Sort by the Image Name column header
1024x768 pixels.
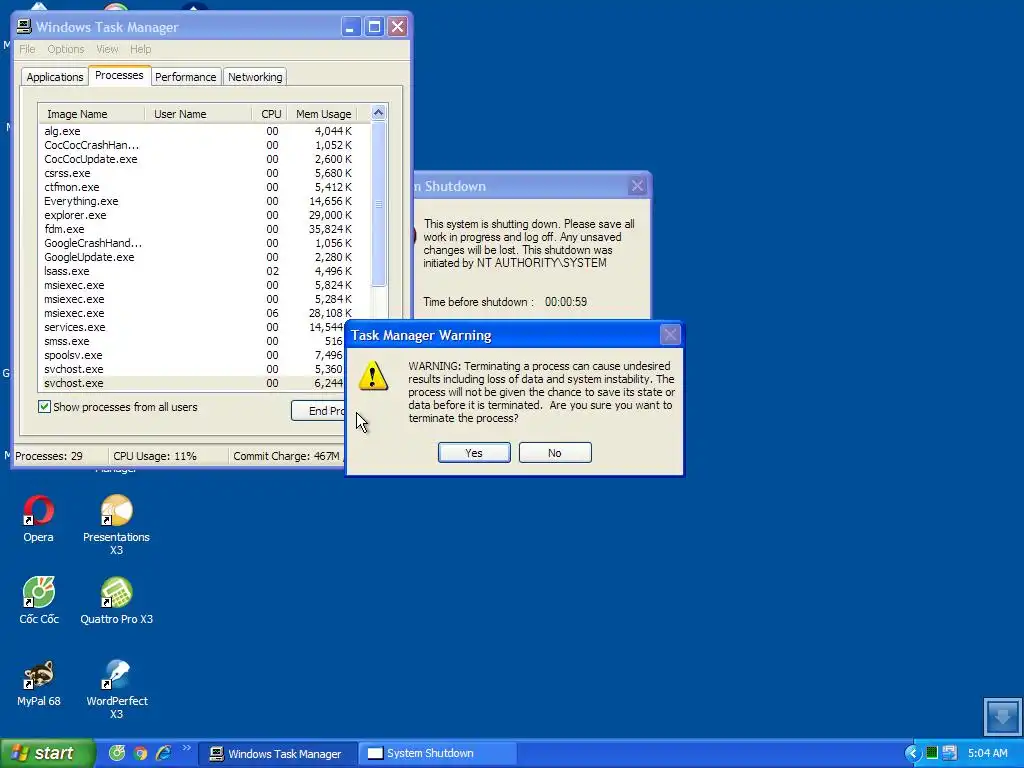[x=91, y=114]
